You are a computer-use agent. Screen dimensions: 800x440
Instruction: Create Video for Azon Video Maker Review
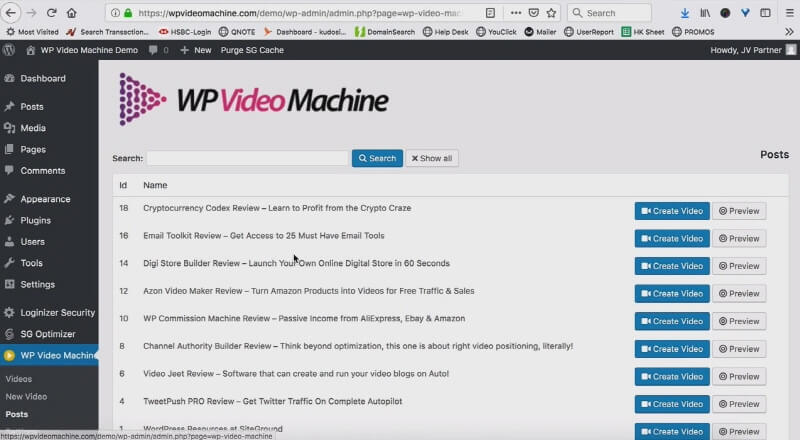point(672,294)
